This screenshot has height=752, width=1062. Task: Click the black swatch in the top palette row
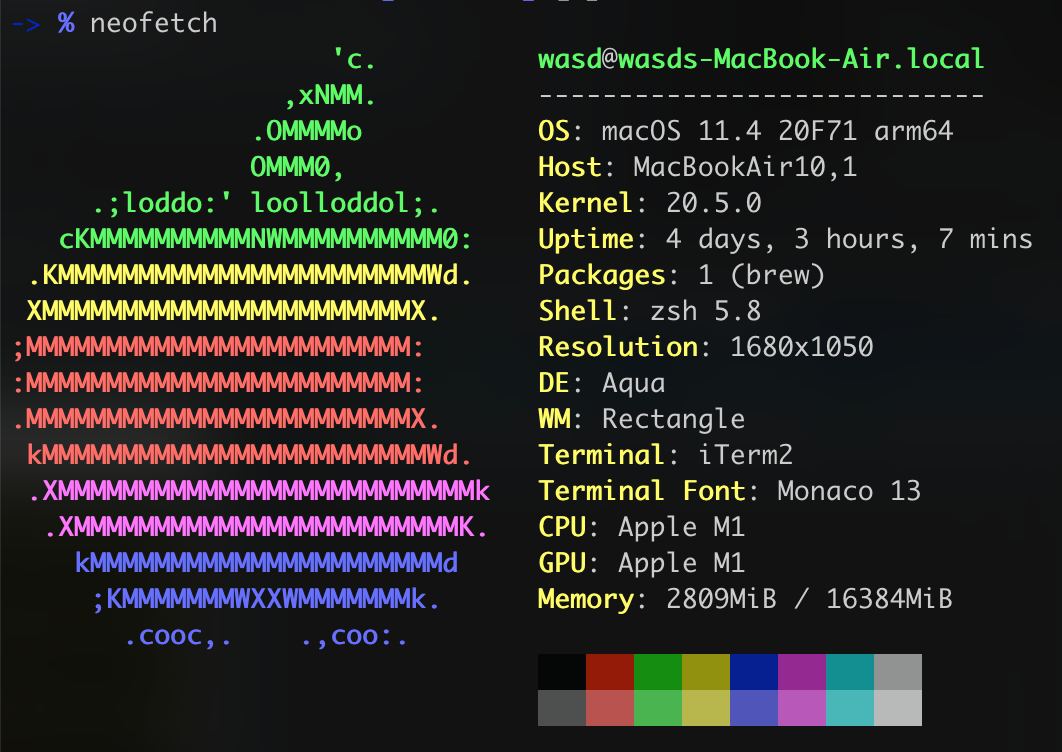tap(561, 672)
